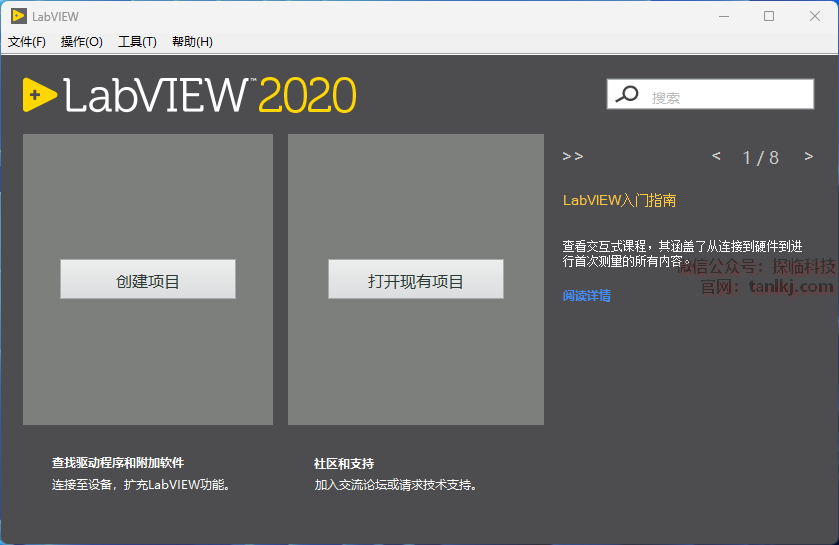Click the 创建项目 button
This screenshot has width=839, height=545.
pyautogui.click(x=148, y=280)
